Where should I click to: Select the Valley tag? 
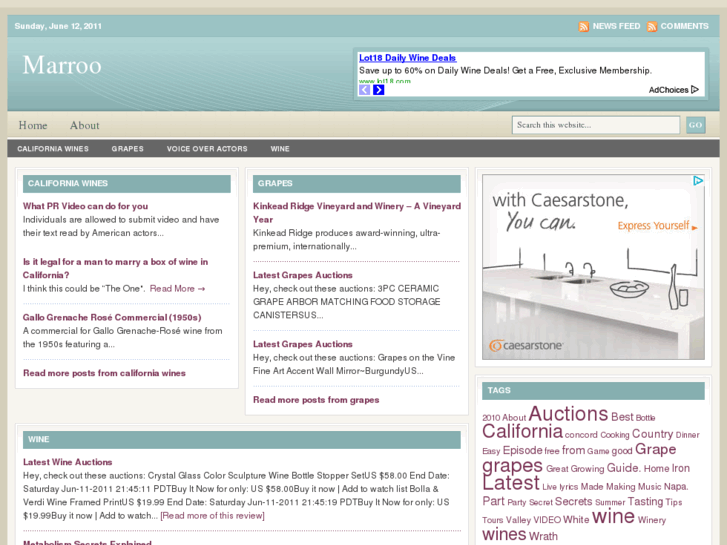[518, 520]
